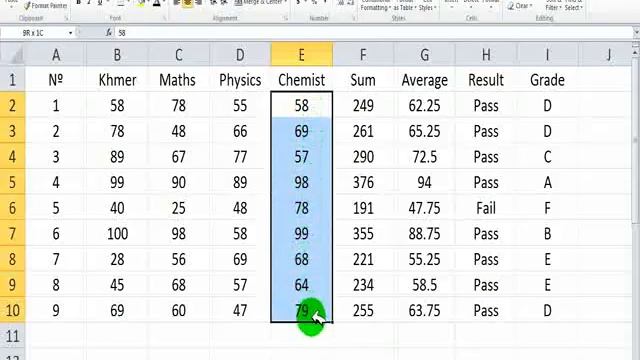This screenshot has width=640, height=360.
Task: Open the Clear eraser menu in Editing
Action: coord(520,6)
